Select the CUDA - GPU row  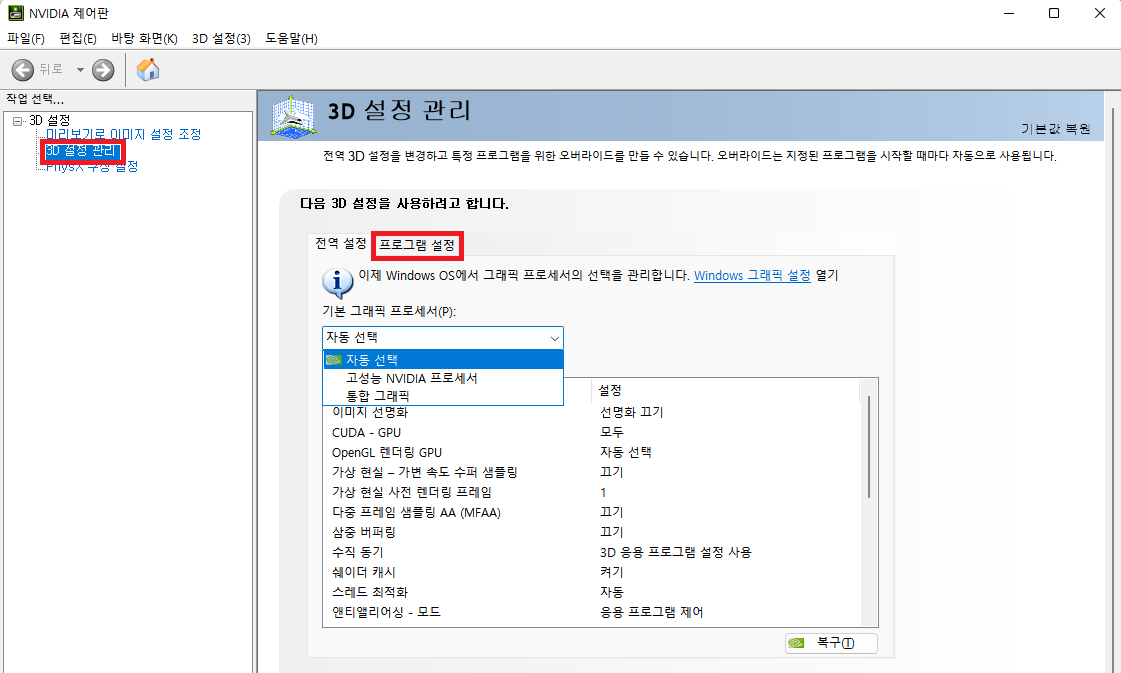(x=592, y=432)
